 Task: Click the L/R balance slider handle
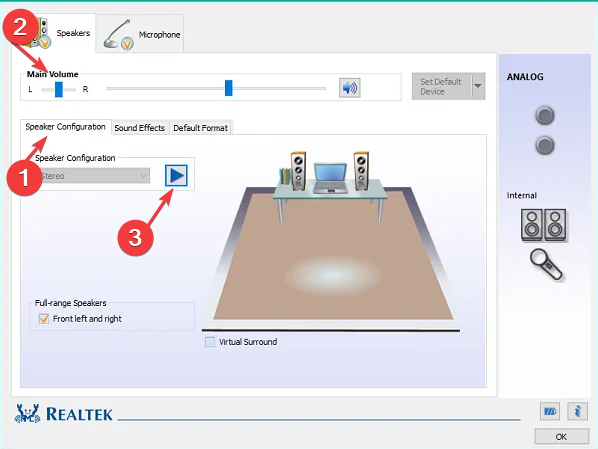pos(59,89)
